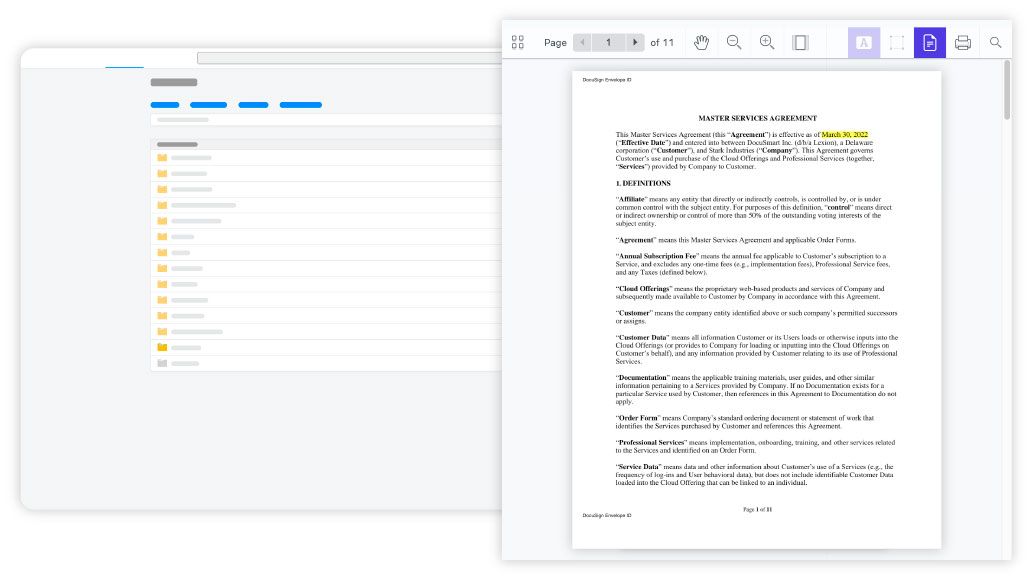
Task: Open the page thumbnails grid view
Action: 518,42
